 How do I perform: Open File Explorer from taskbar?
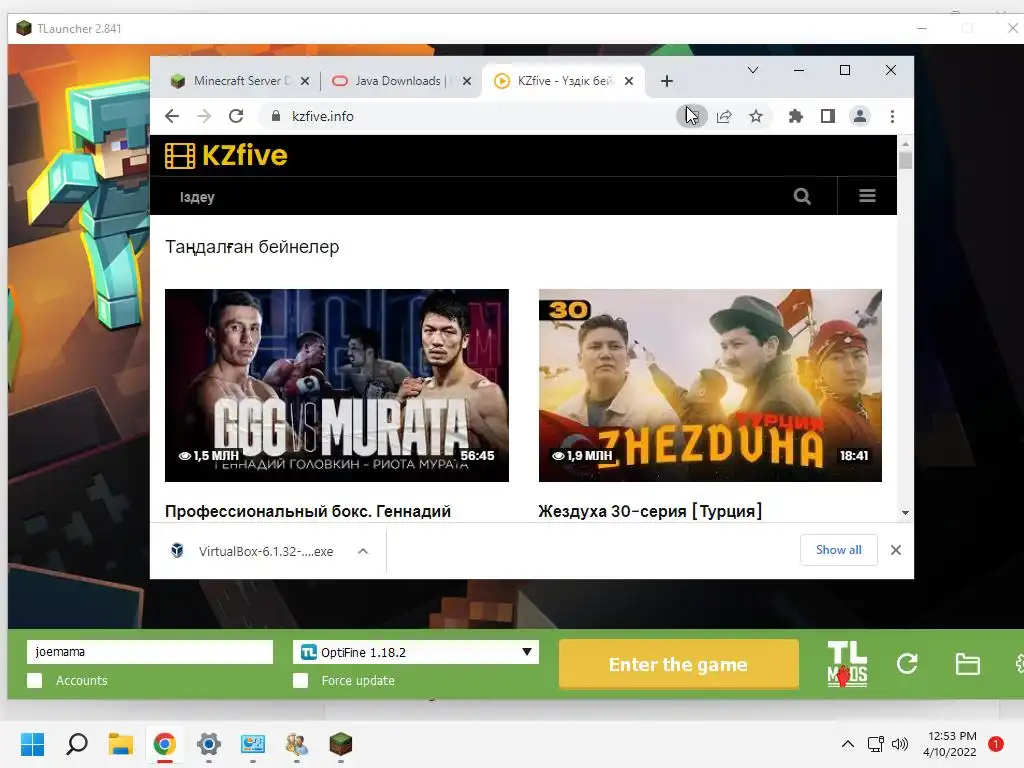[121, 744]
